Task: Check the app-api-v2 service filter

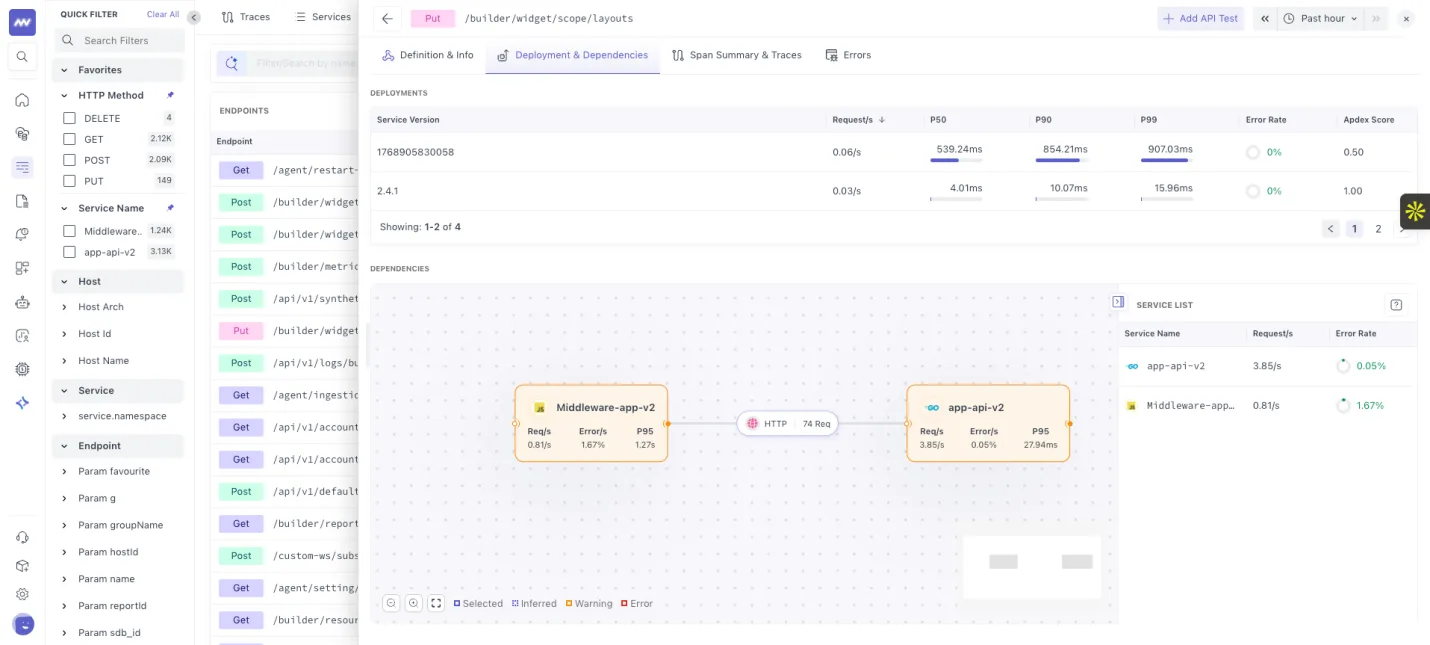Action: (x=70, y=252)
